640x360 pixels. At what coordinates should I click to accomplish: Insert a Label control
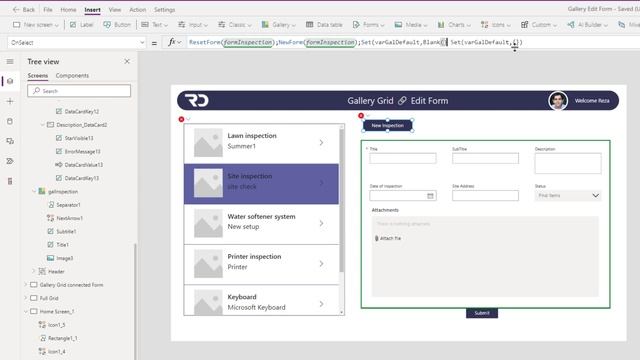(x=82, y=25)
